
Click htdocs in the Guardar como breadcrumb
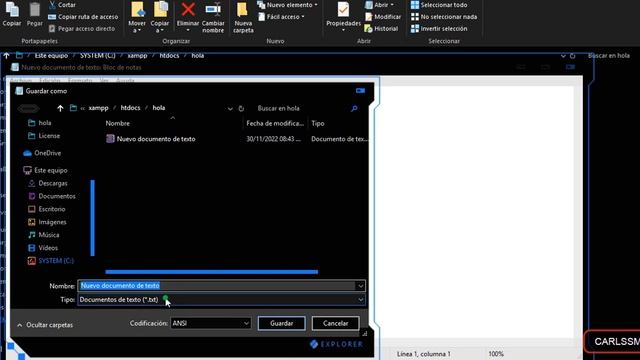(131, 108)
